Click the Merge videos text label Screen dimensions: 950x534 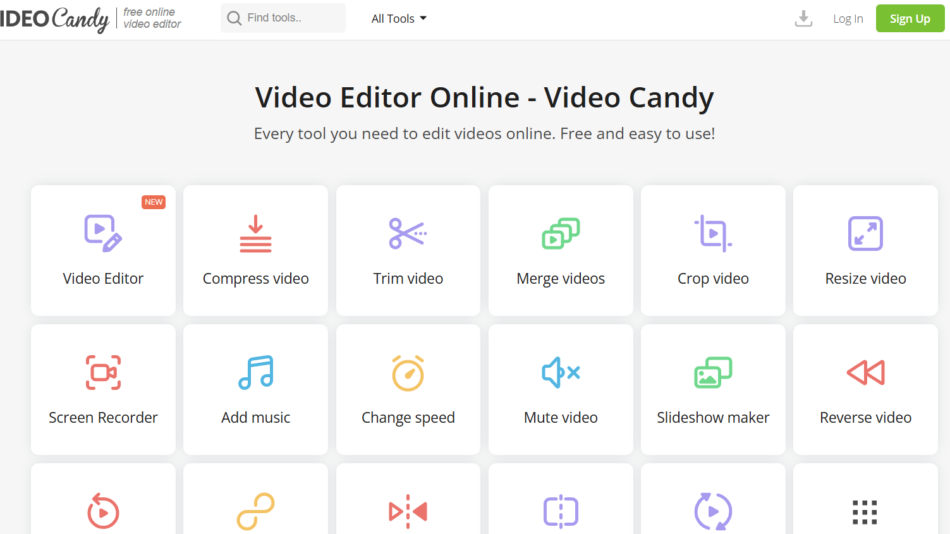pyautogui.click(x=560, y=279)
